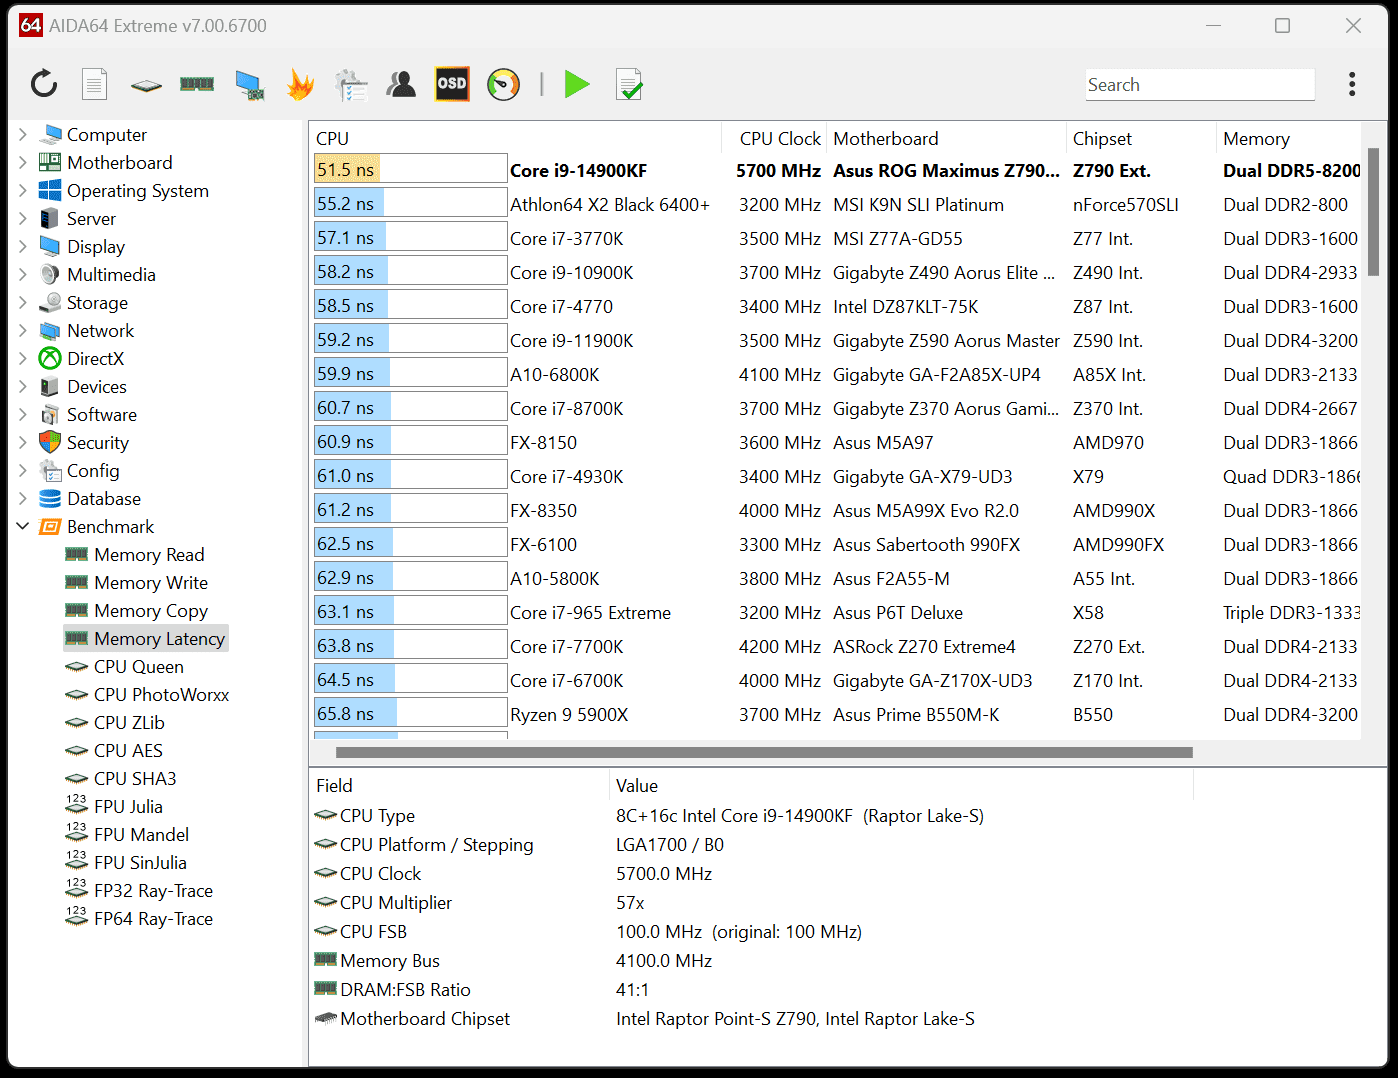Open the CPU SHA3 benchmark

pos(135,778)
